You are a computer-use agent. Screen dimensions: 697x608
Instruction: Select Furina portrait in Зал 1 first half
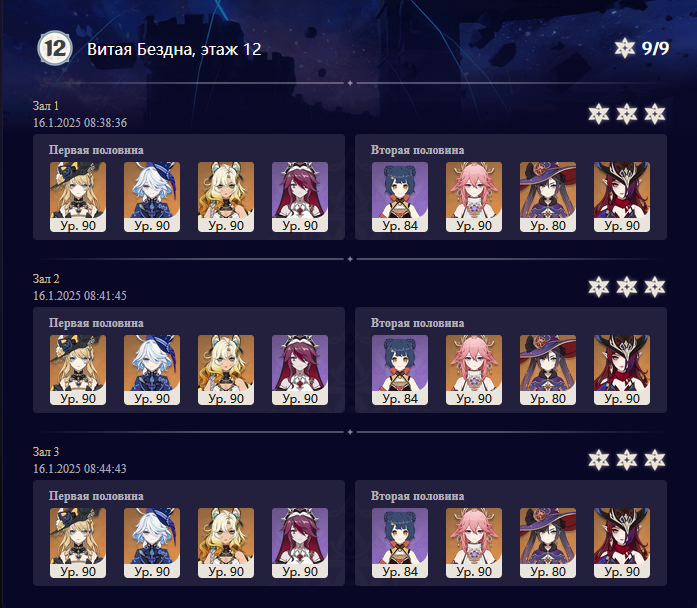tap(152, 197)
